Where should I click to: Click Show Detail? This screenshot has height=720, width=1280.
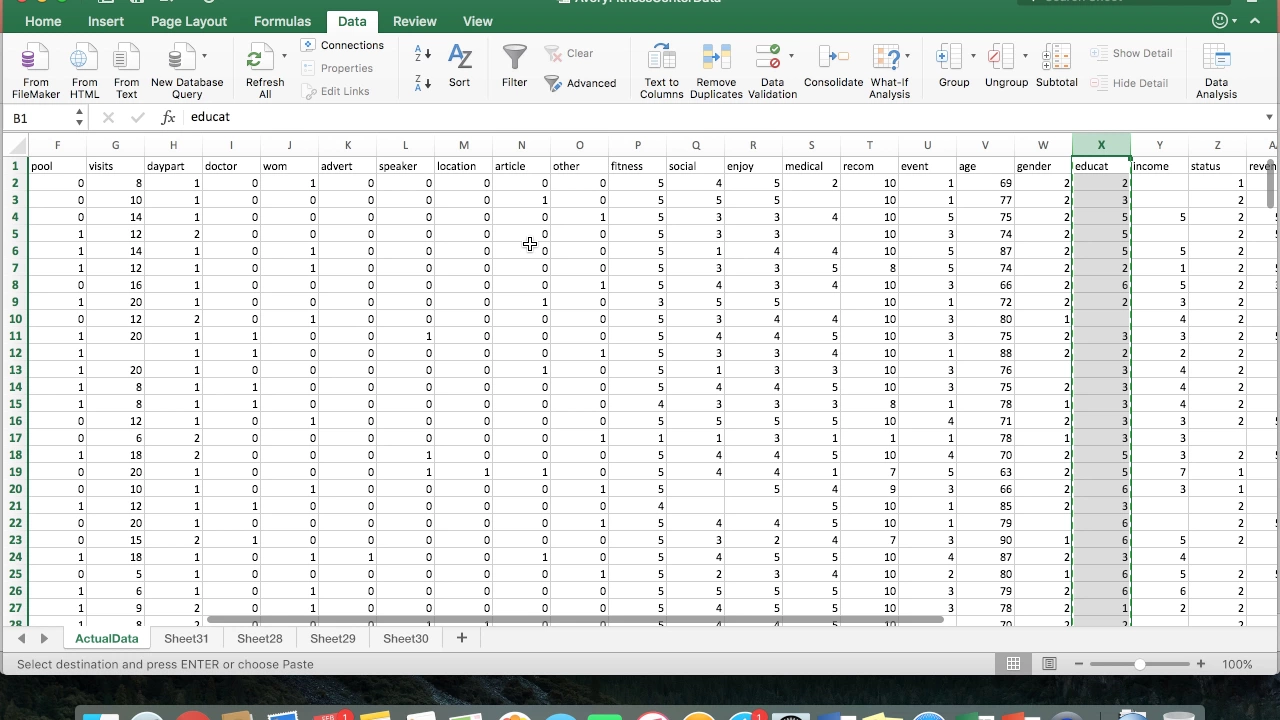click(x=1131, y=53)
